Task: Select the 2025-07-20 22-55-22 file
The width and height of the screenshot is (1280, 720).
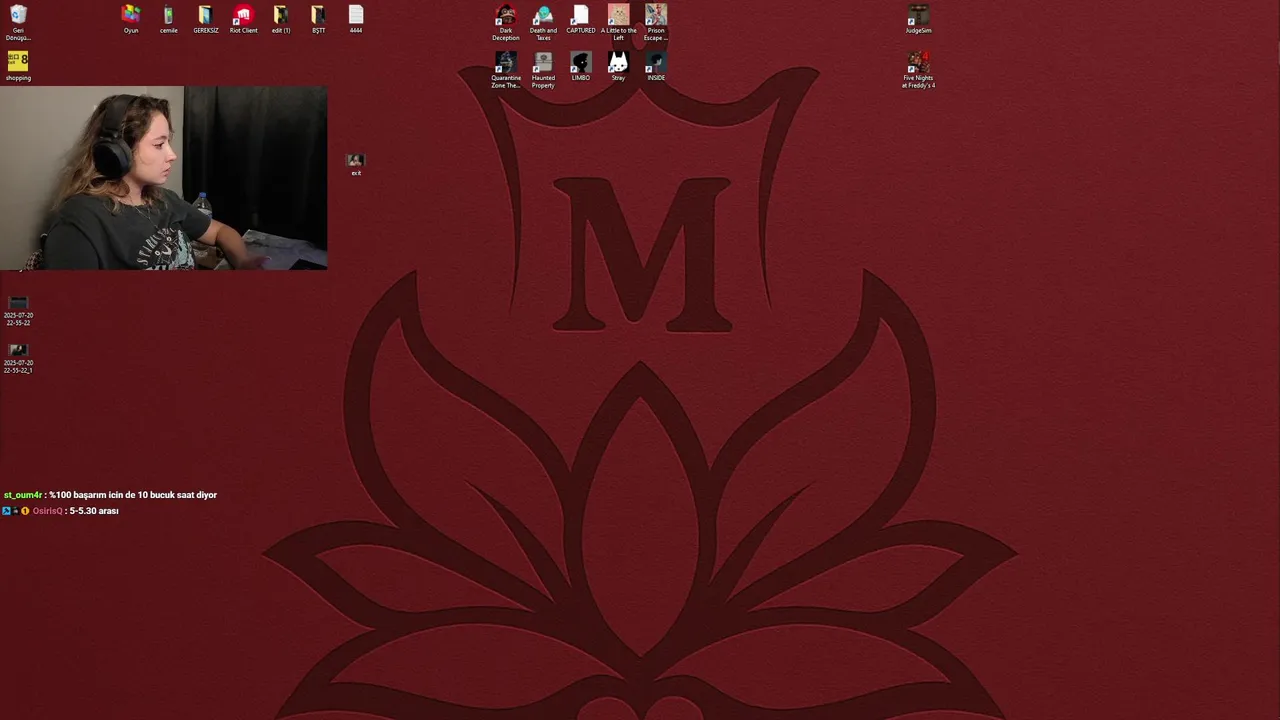Action: (x=18, y=311)
